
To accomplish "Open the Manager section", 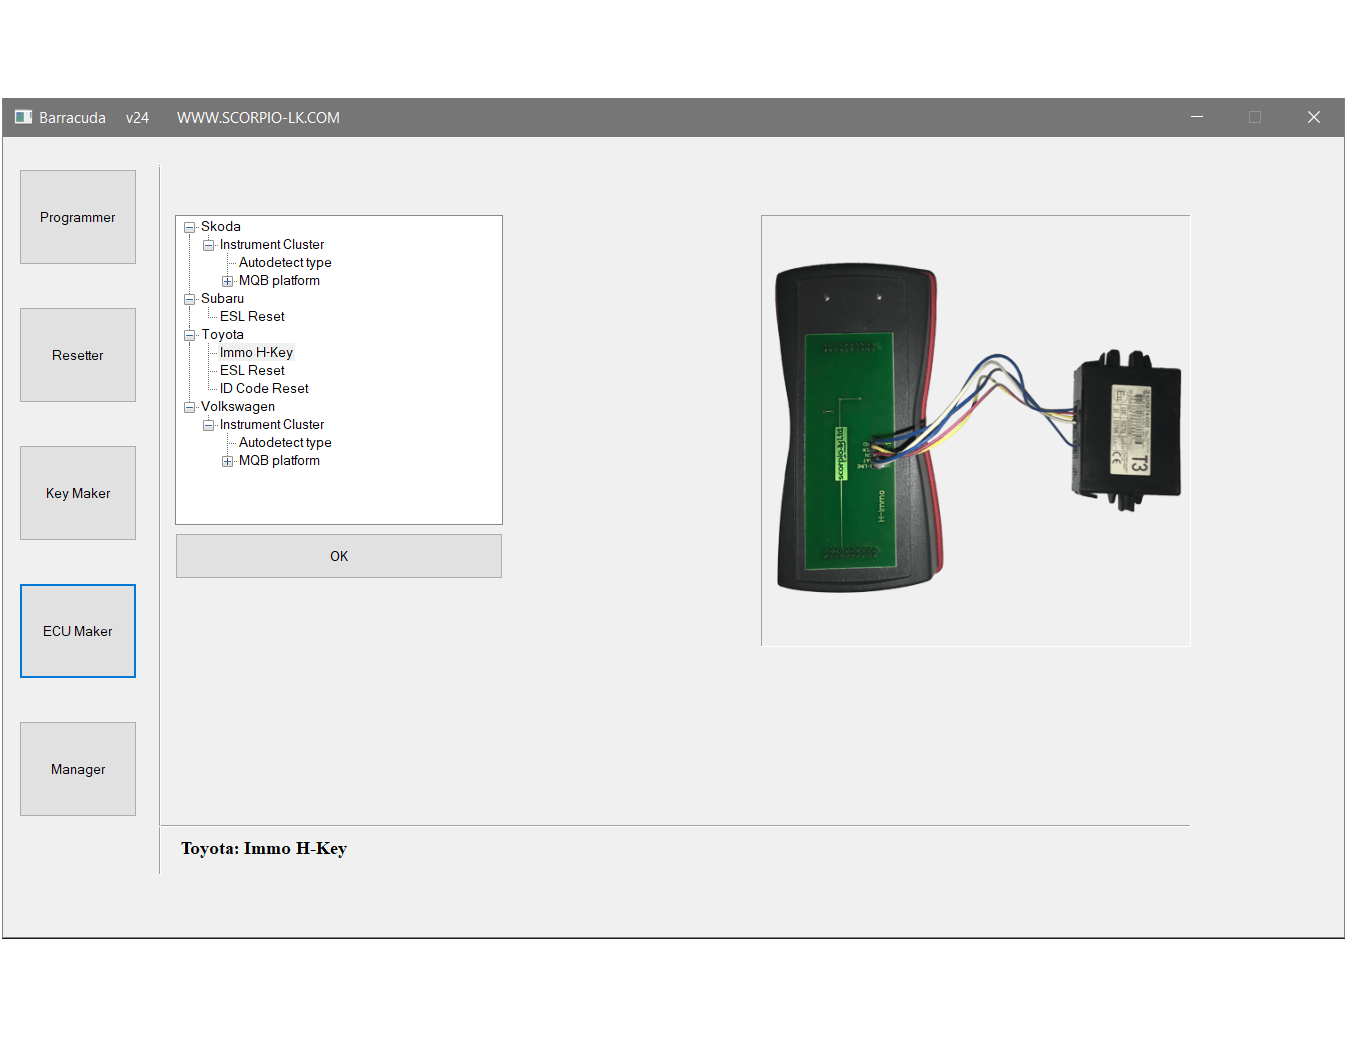I will 78,769.
